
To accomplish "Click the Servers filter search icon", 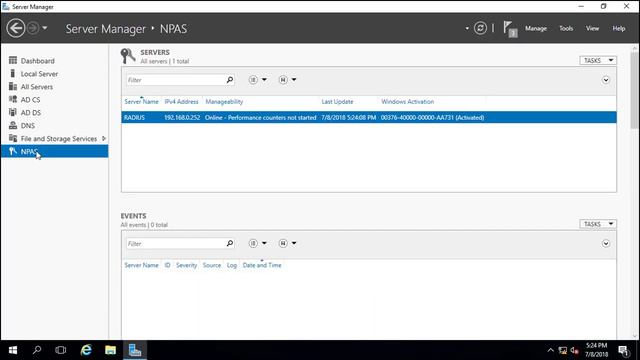I will (230, 80).
